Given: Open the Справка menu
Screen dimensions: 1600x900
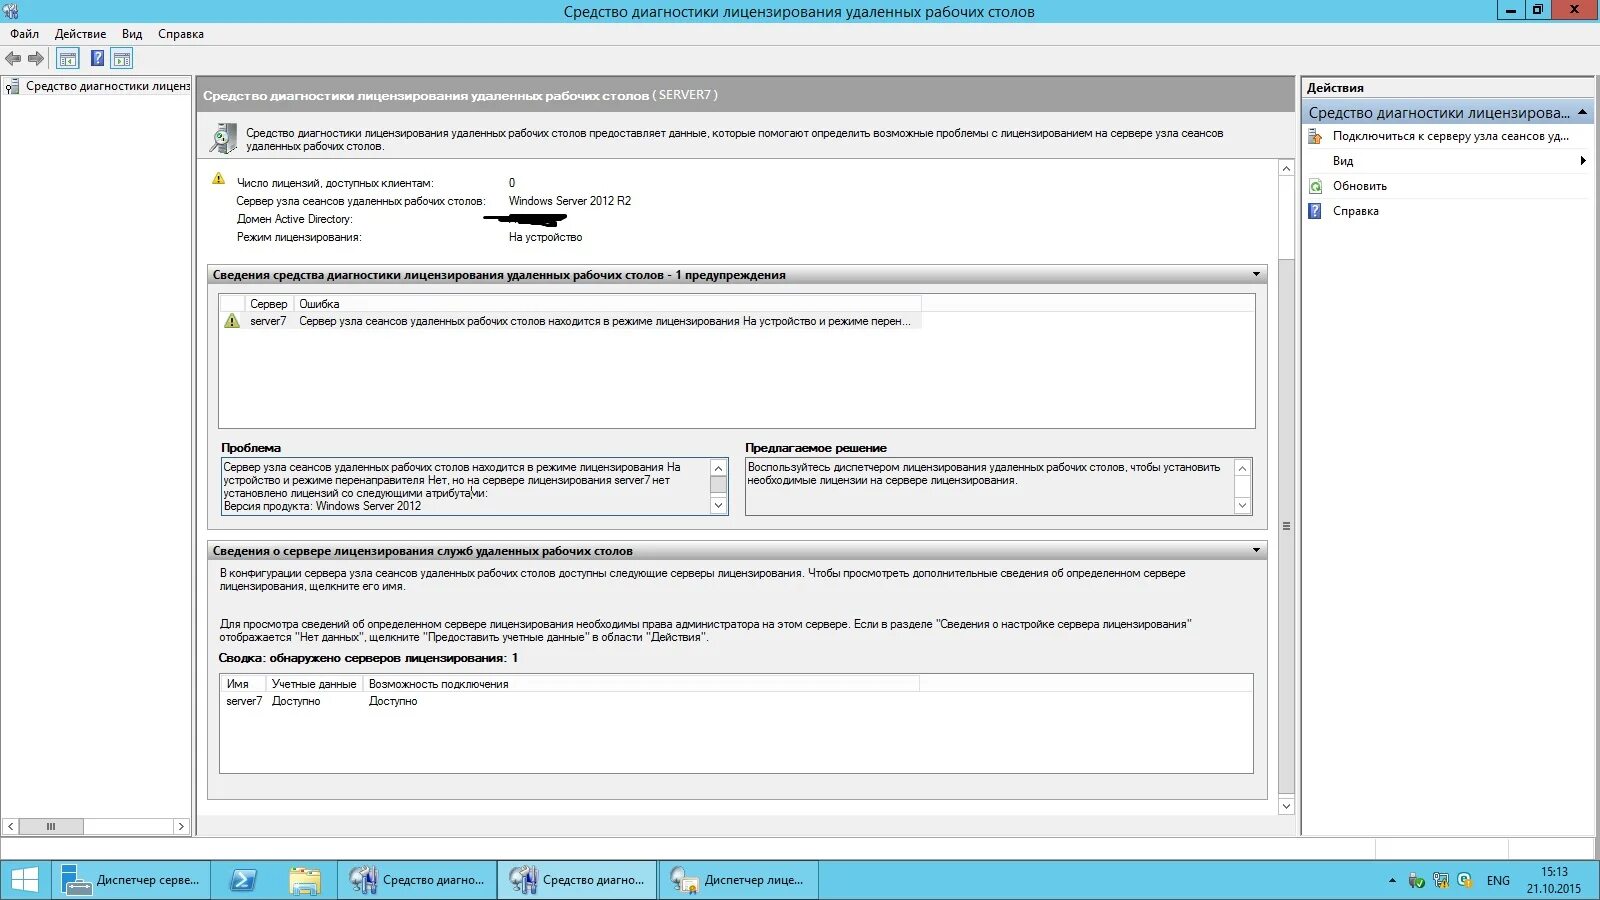Looking at the screenshot, I should pyautogui.click(x=181, y=34).
